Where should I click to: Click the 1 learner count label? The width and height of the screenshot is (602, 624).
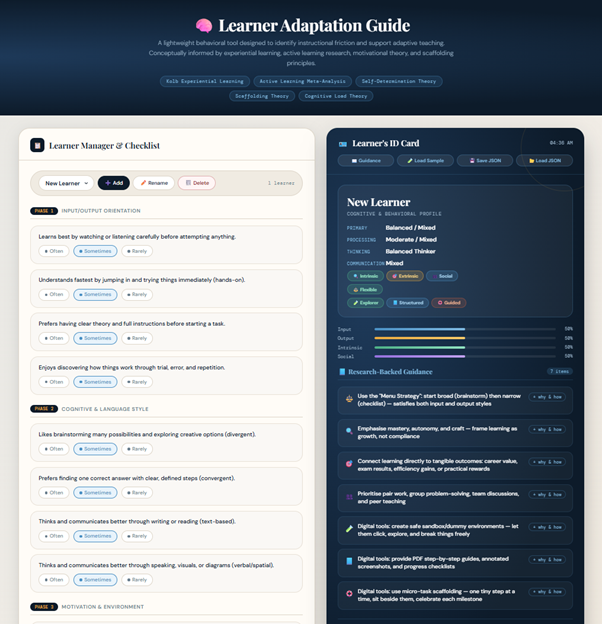(x=281, y=183)
